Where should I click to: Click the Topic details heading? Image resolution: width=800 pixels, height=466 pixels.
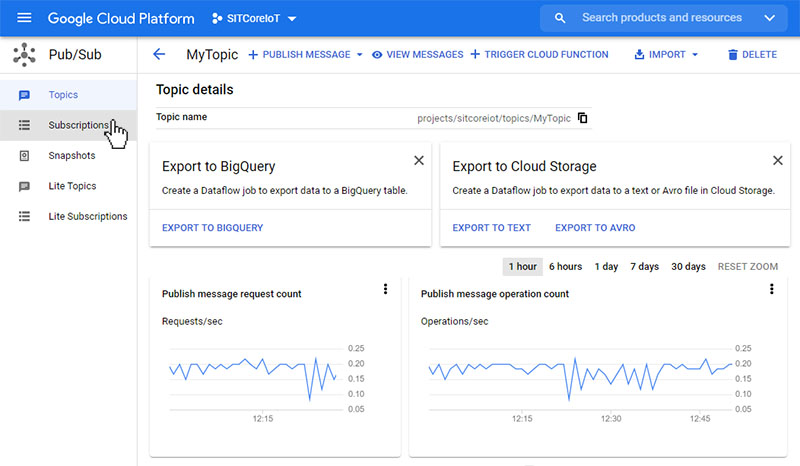pos(194,90)
